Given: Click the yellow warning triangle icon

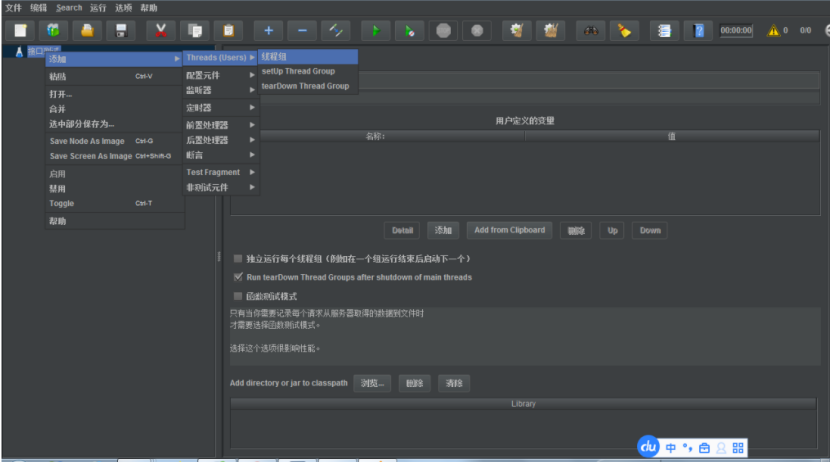Looking at the screenshot, I should (773, 30).
